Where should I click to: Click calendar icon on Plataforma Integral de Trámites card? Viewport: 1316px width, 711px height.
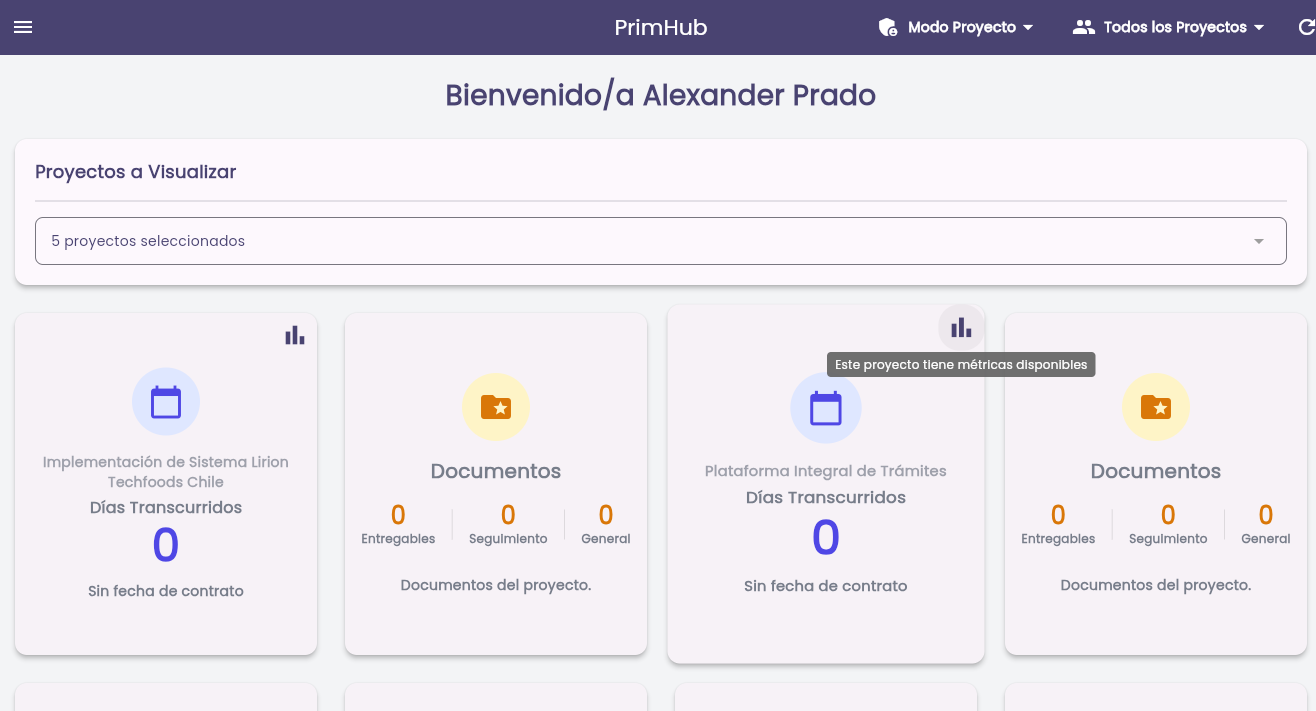pos(825,408)
